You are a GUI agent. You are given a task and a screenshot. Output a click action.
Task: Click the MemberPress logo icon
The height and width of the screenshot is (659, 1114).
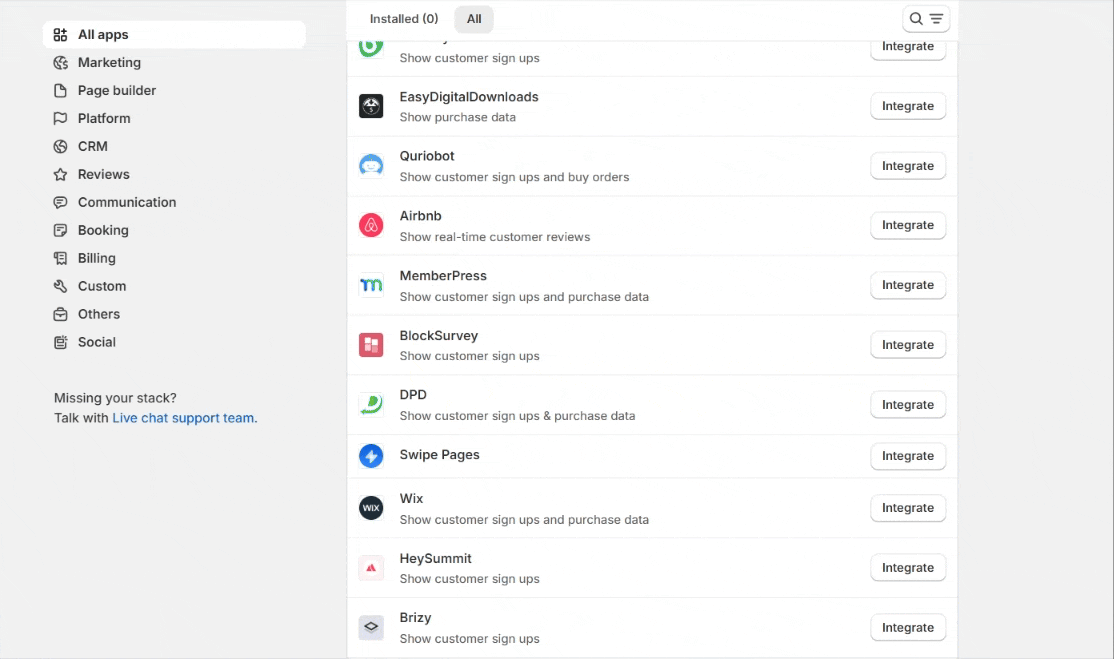click(x=371, y=285)
